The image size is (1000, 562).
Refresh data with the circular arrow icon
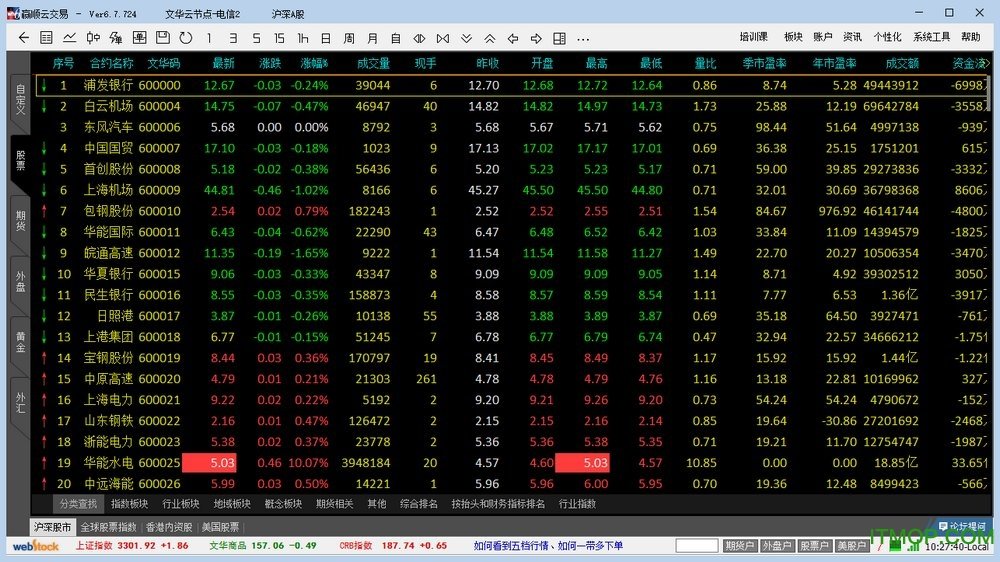[x=186, y=38]
